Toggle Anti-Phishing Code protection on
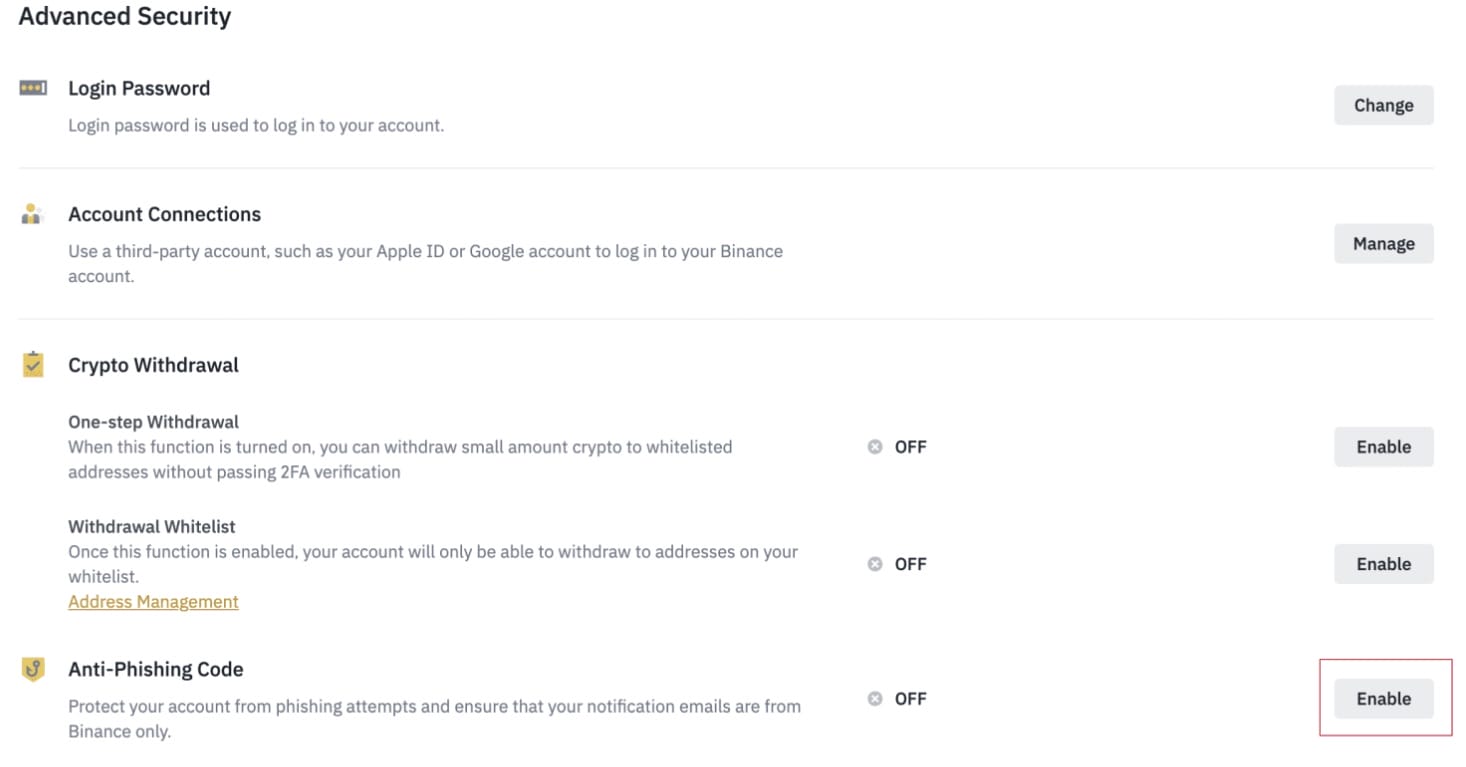This screenshot has height=767, width=1466. tap(1383, 698)
